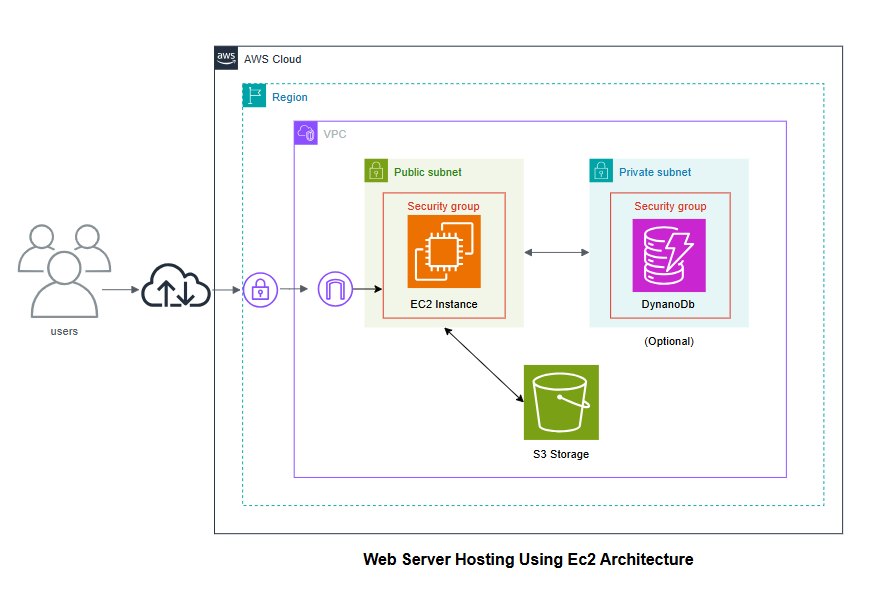Click the diagram title text

tap(528, 559)
